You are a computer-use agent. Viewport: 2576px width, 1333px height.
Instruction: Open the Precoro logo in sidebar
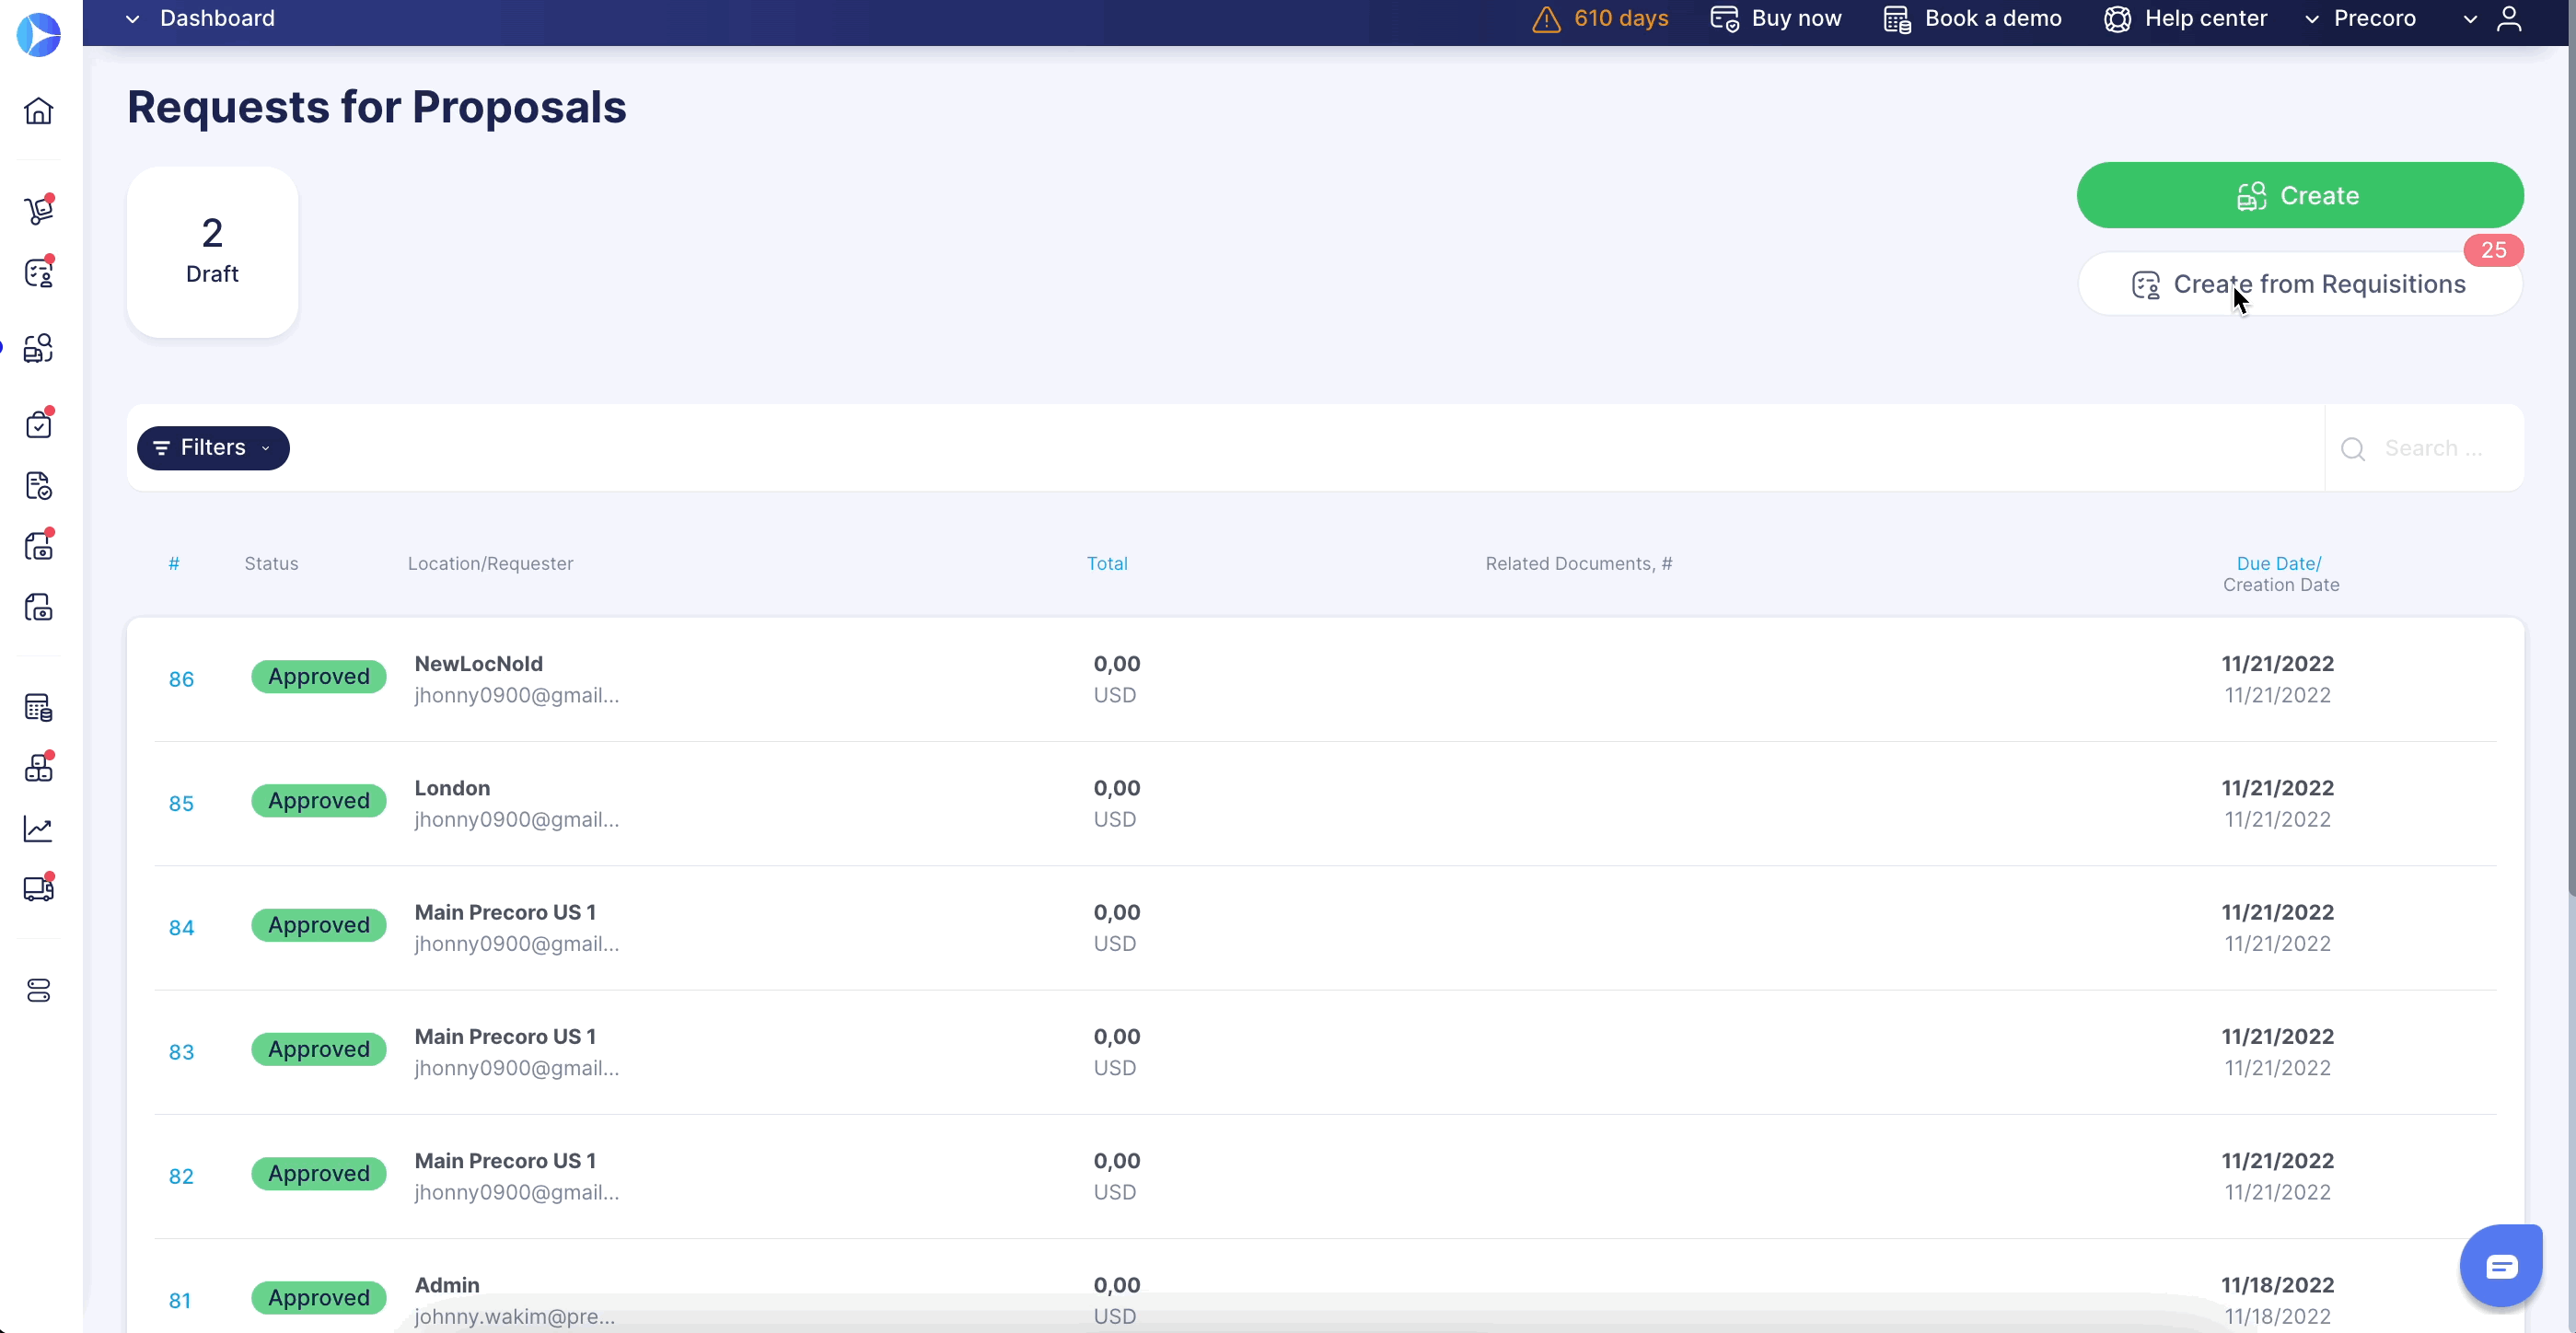pos(39,34)
